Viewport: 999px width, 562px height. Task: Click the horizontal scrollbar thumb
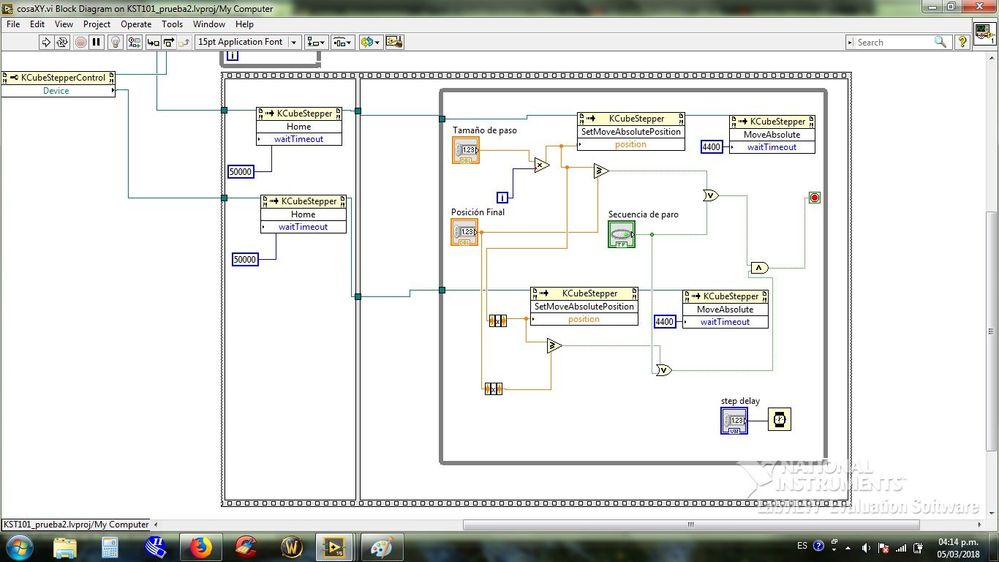691,524
